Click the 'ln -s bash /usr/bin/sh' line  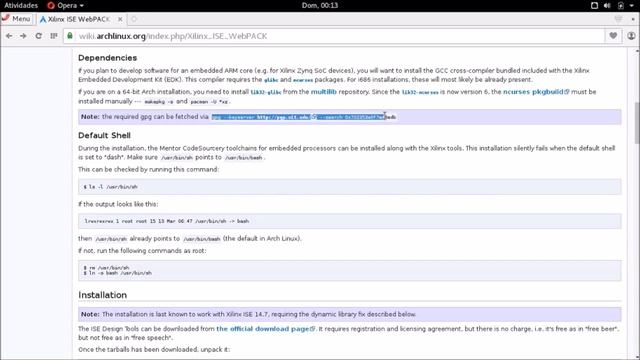pos(118,273)
